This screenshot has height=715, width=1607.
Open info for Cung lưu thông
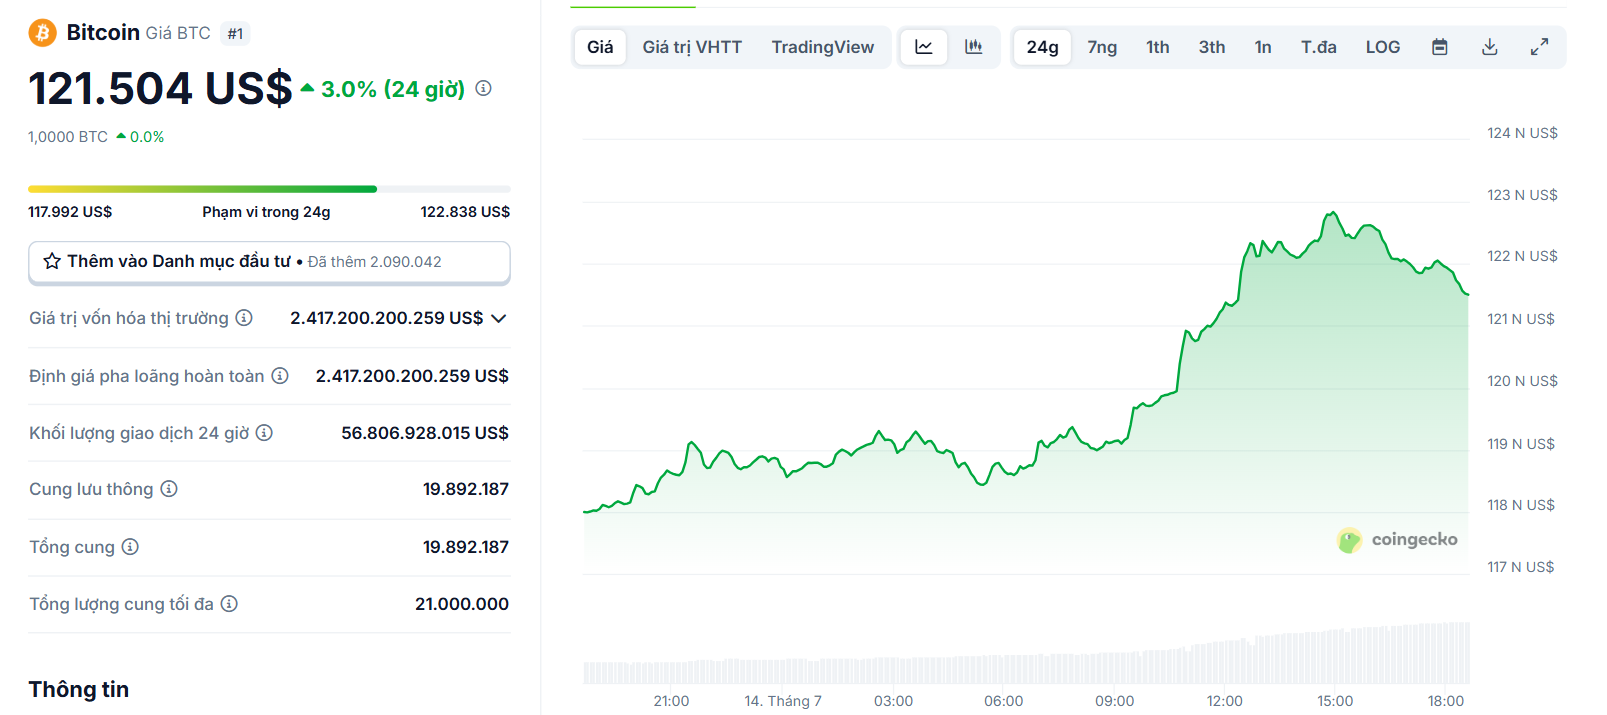click(169, 489)
